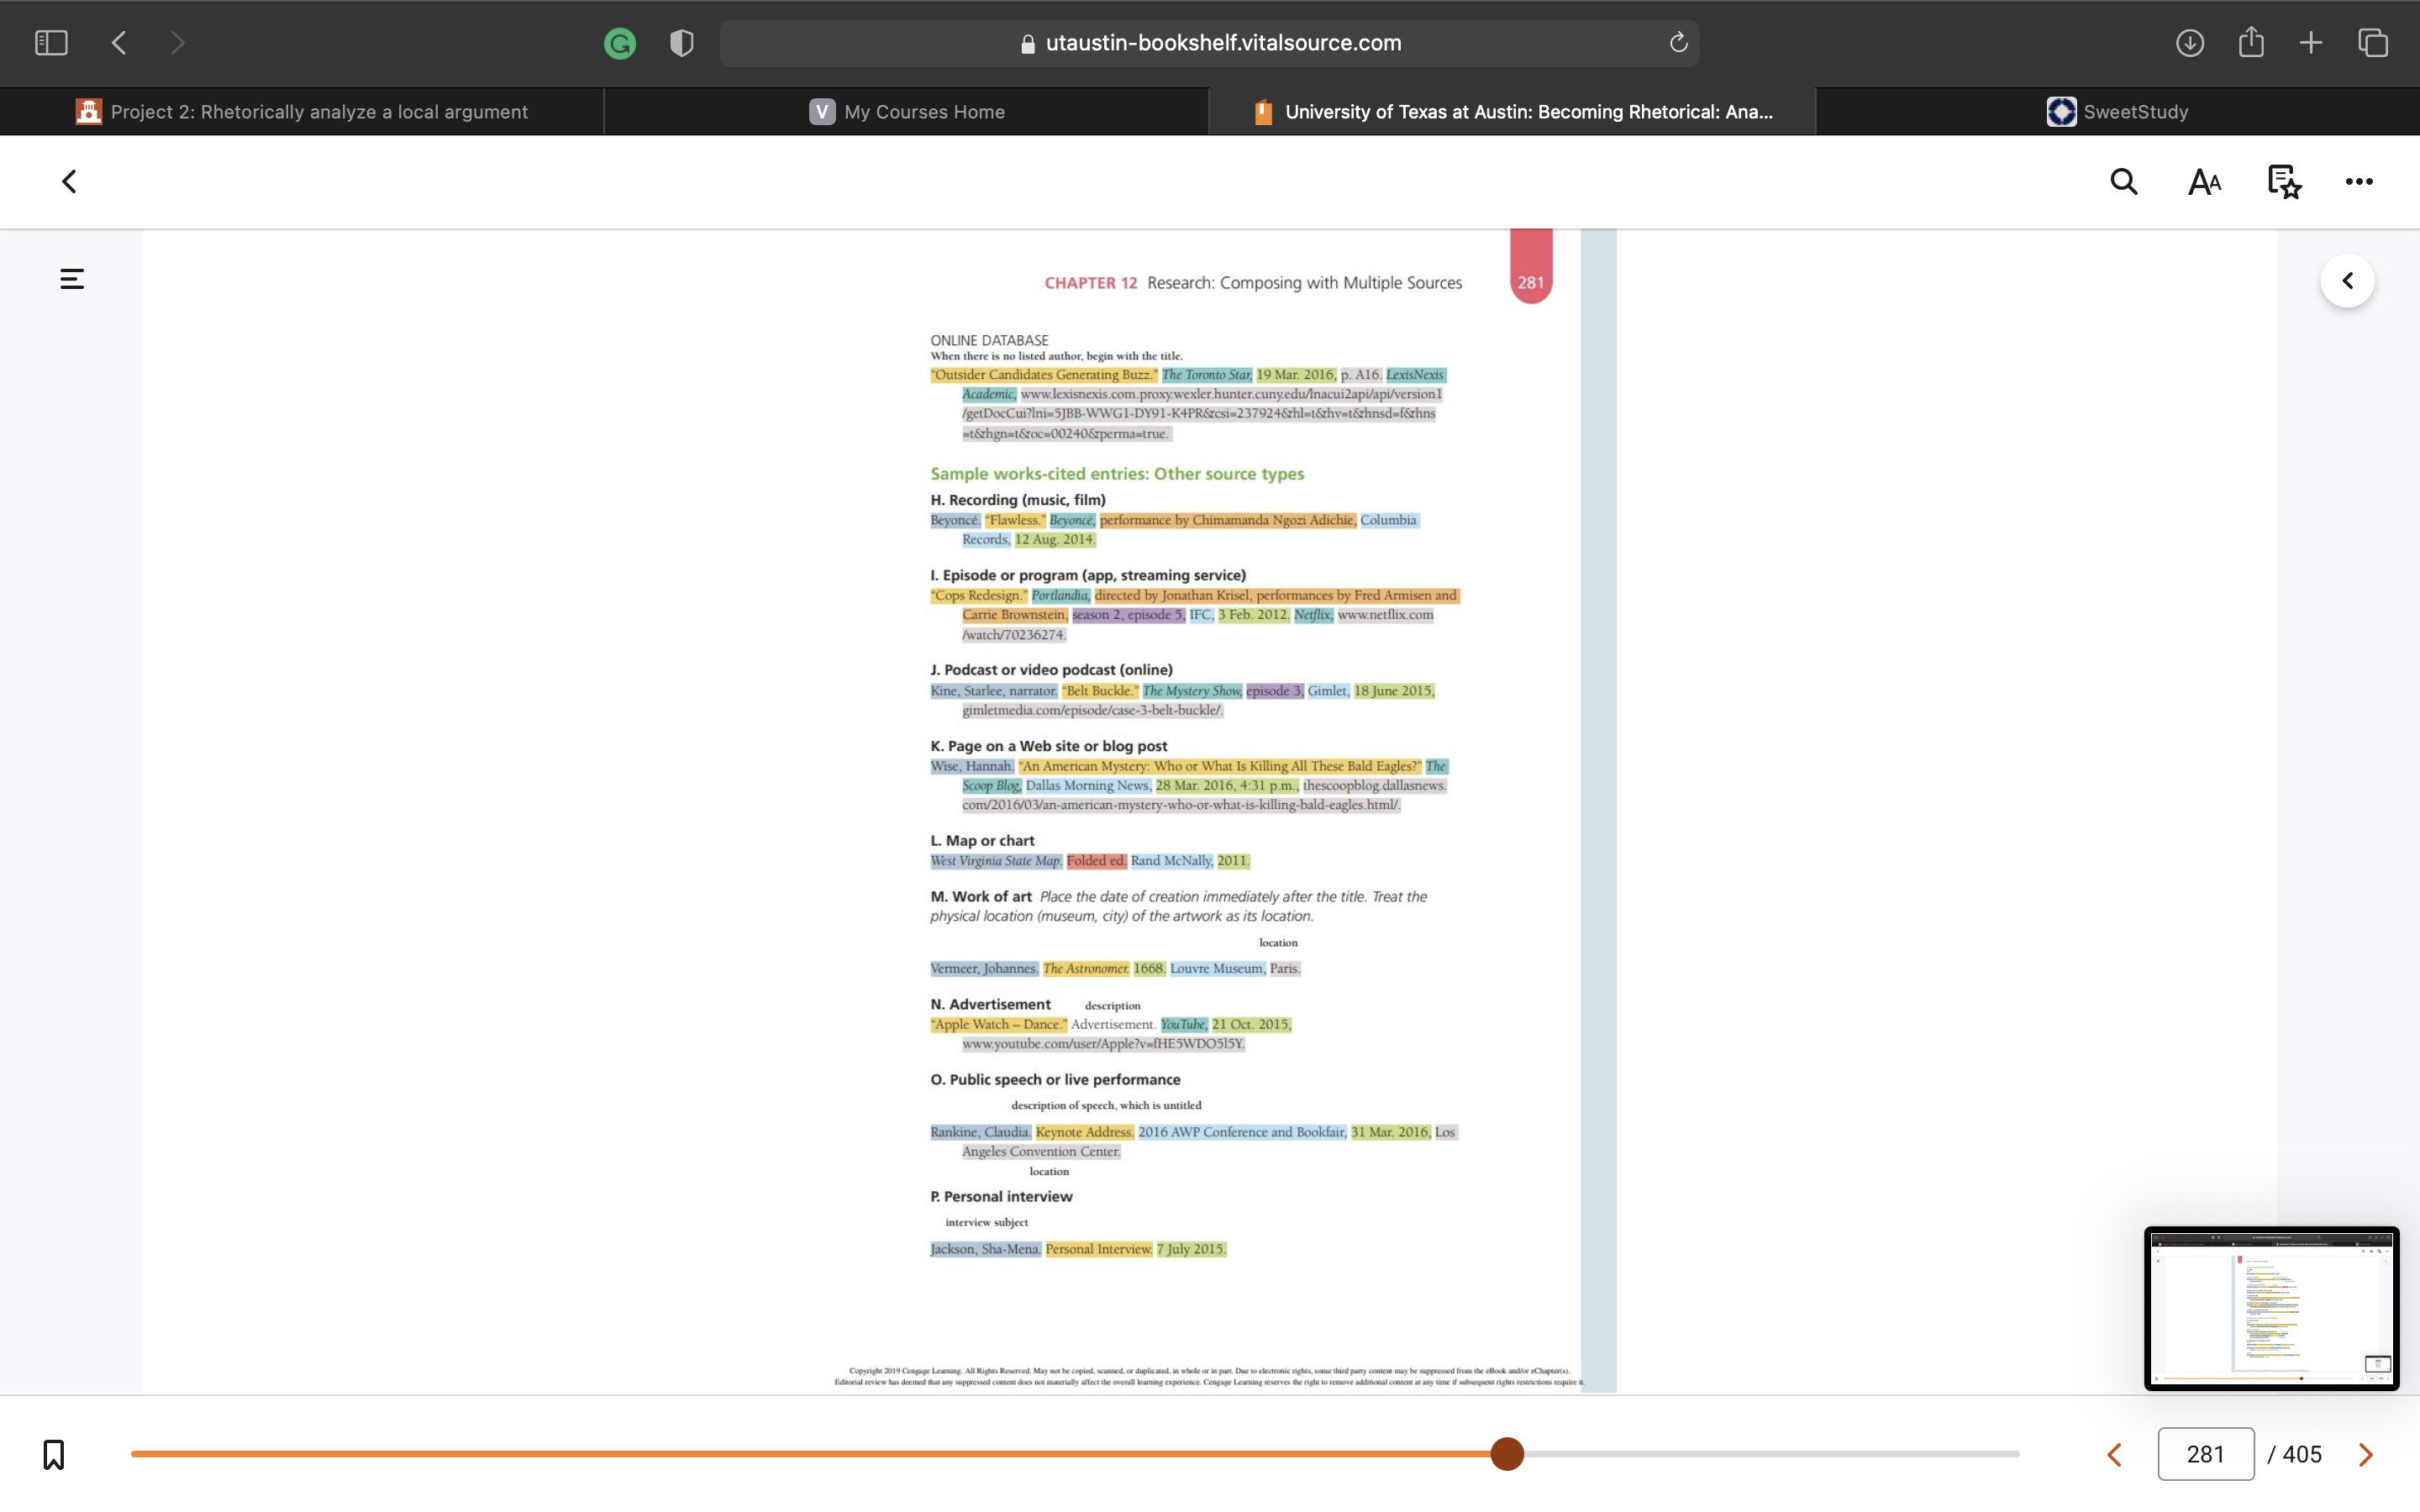Open the screenshot preview thumbnail
The image size is (2420, 1512).
click(2271, 1308)
